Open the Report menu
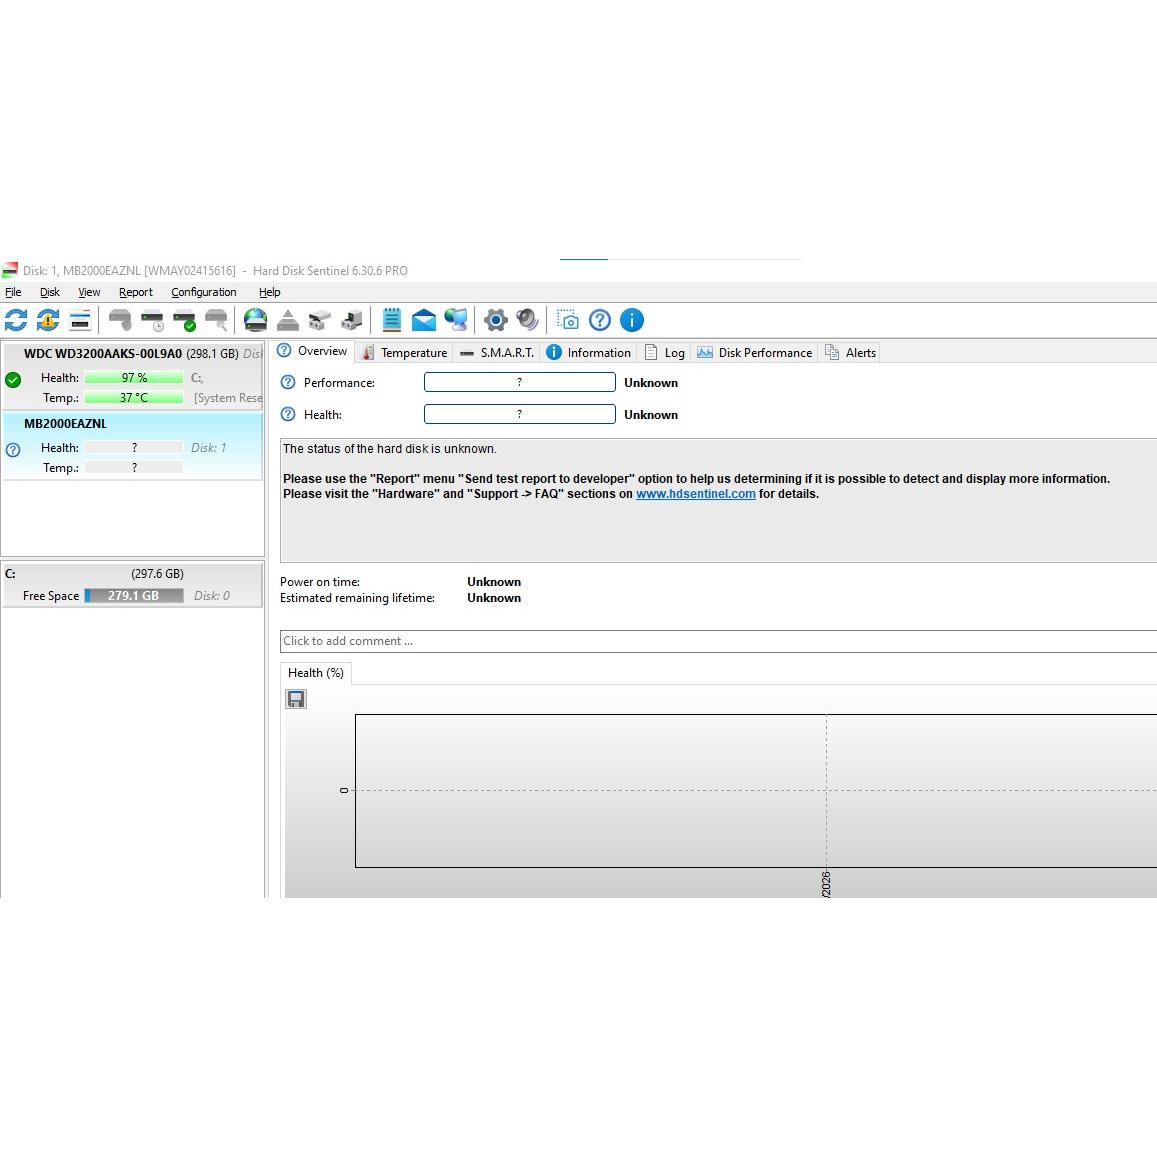This screenshot has height=1157, width=1157. (136, 292)
